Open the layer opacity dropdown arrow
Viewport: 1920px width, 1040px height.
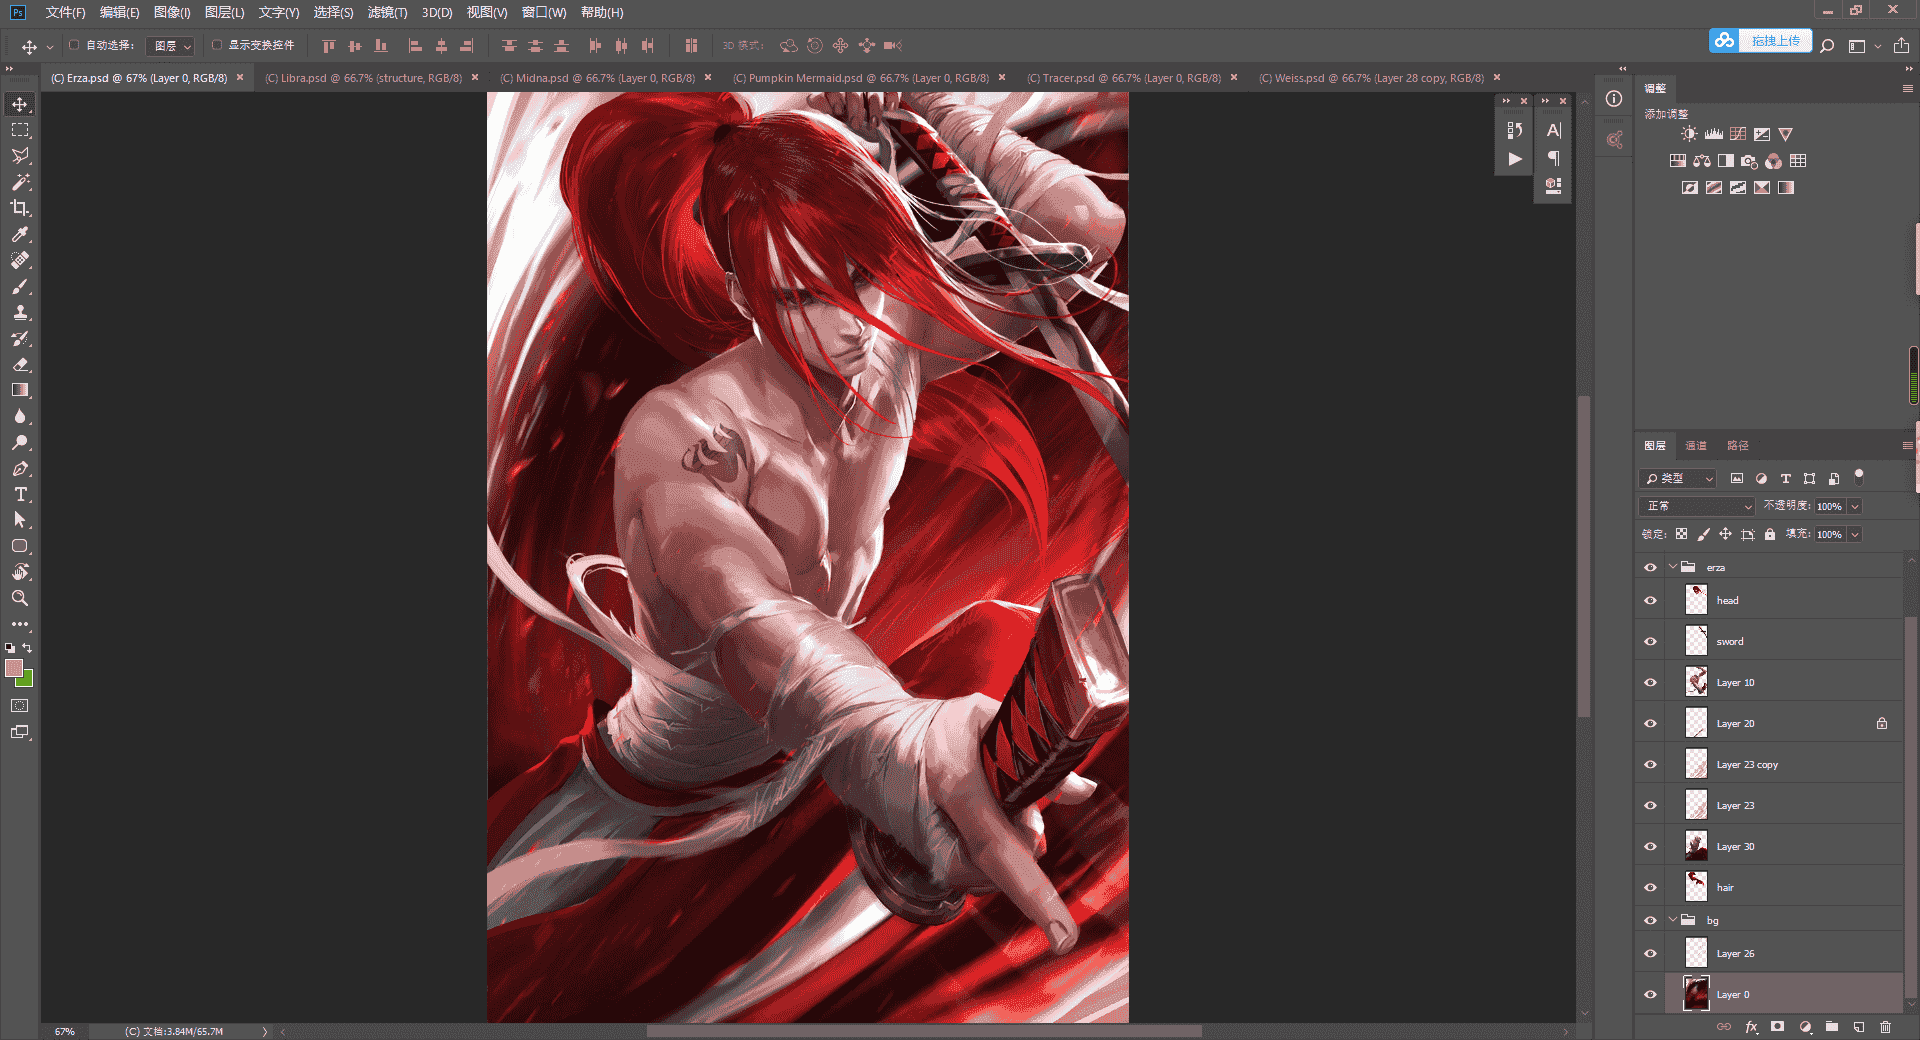tap(1855, 506)
